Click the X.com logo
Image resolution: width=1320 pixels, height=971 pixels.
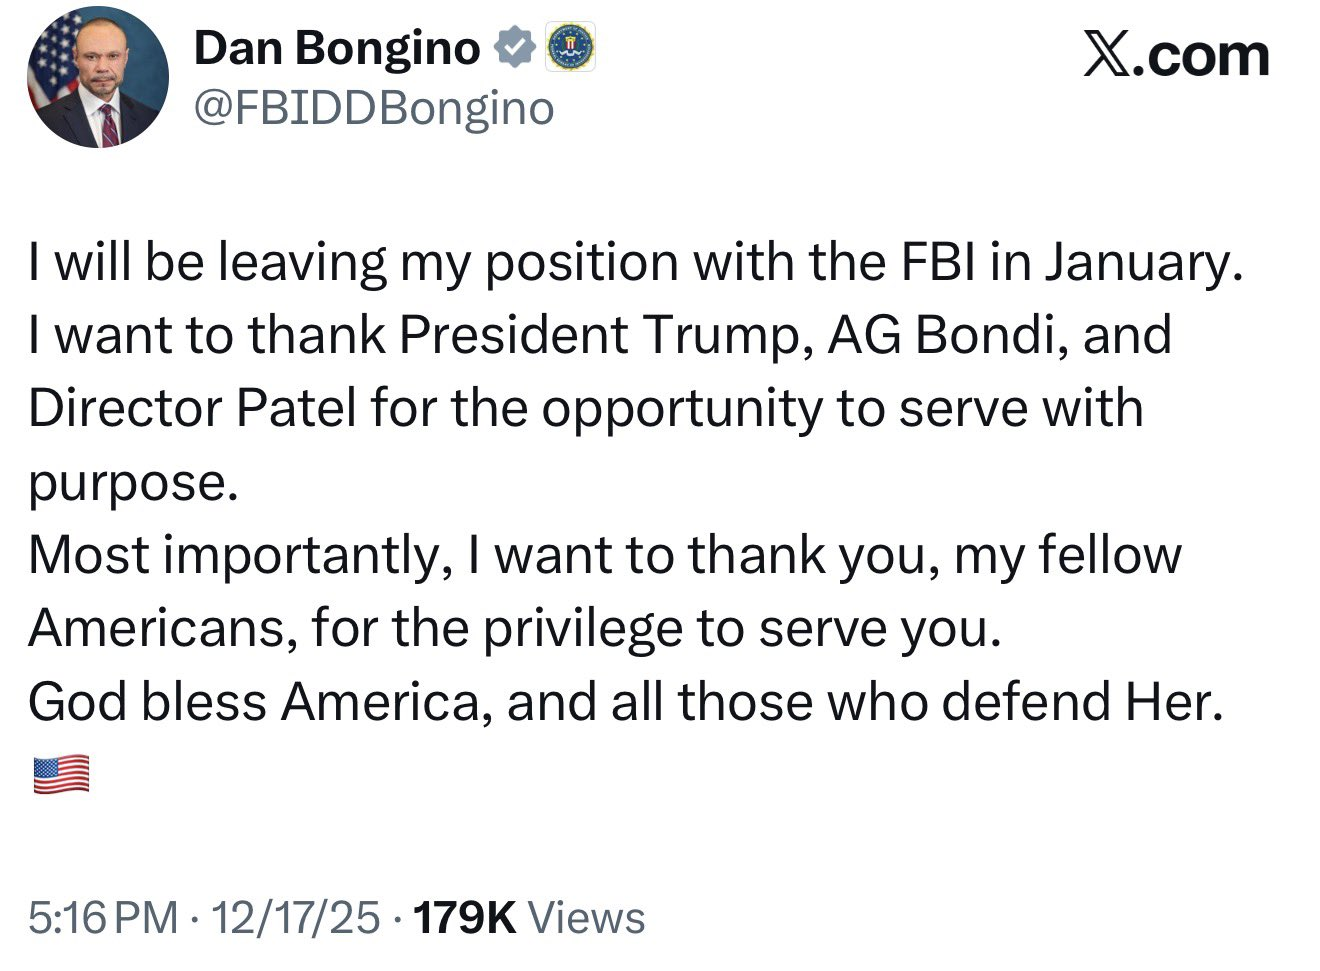click(1177, 56)
